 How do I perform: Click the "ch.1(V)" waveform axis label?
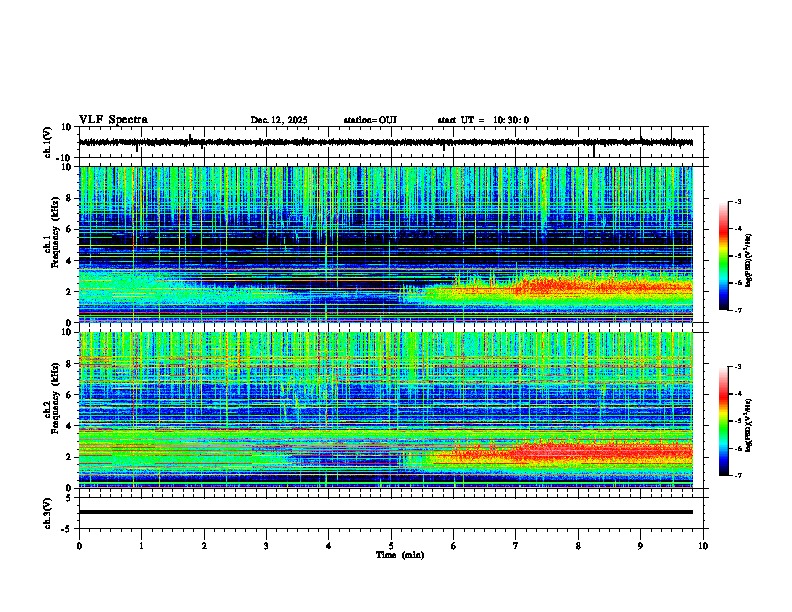point(48,142)
